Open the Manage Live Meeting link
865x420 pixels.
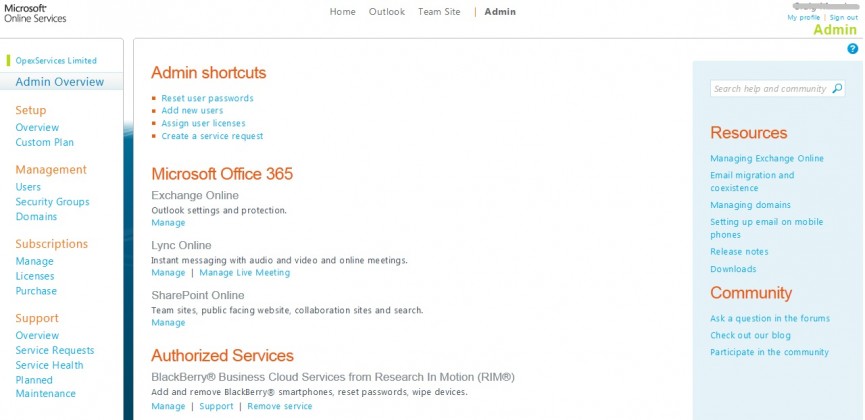pyautogui.click(x=245, y=272)
